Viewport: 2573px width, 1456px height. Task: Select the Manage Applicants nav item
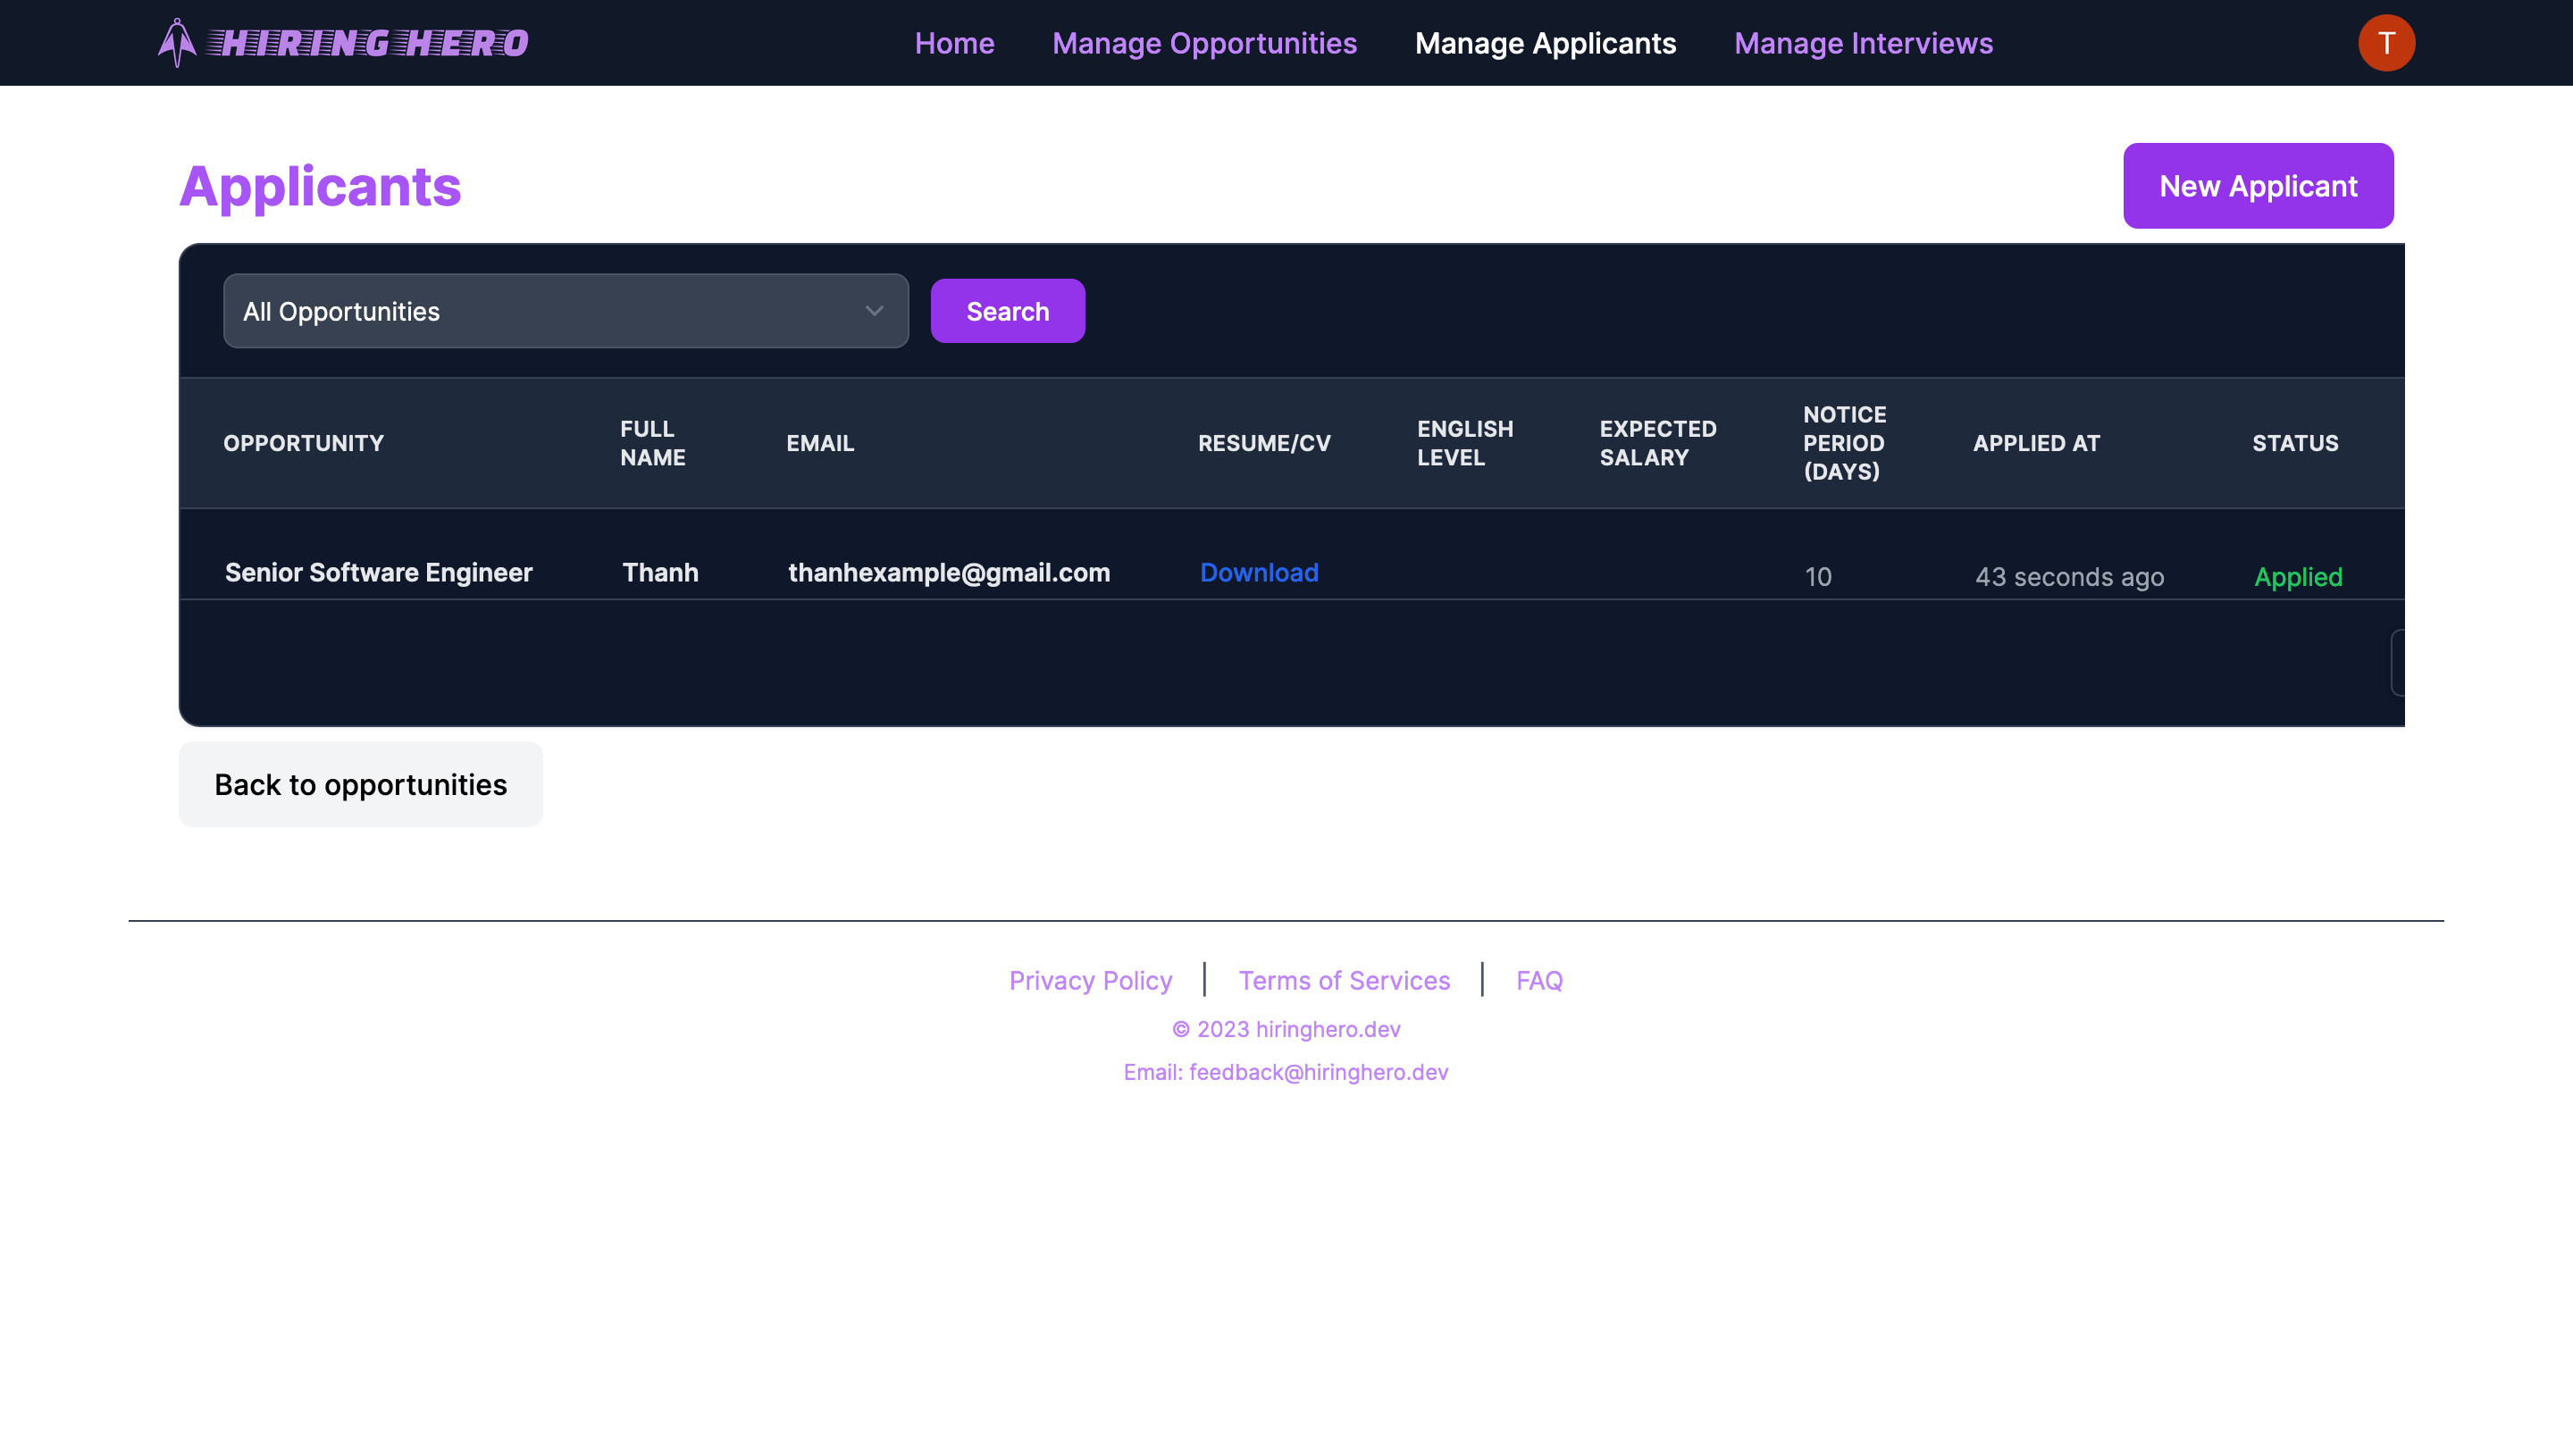coord(1545,43)
